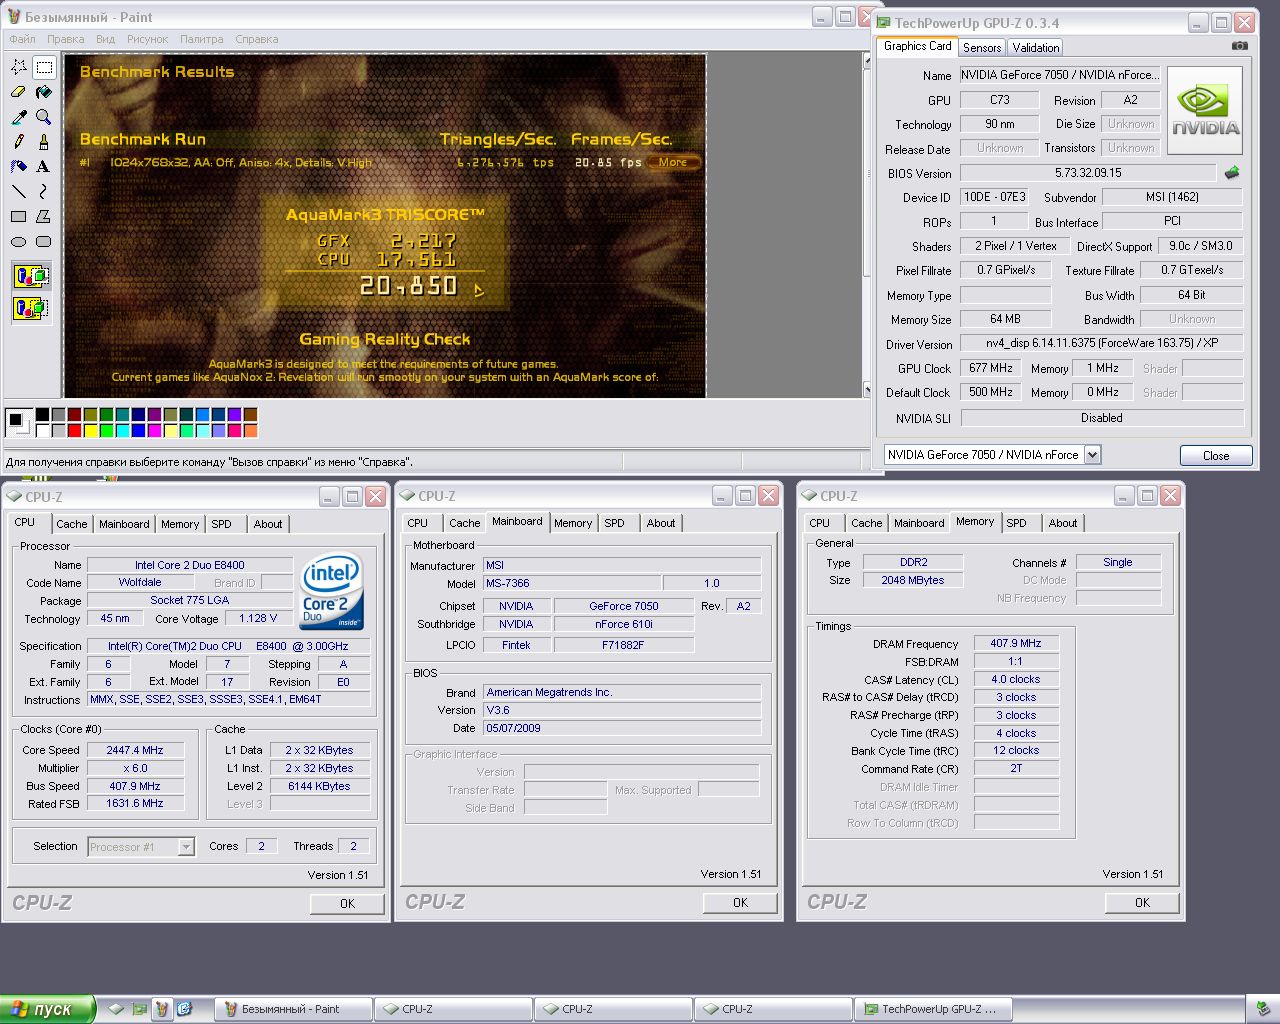Click the BIOS save chip icon in GPU-Z

point(1232,173)
